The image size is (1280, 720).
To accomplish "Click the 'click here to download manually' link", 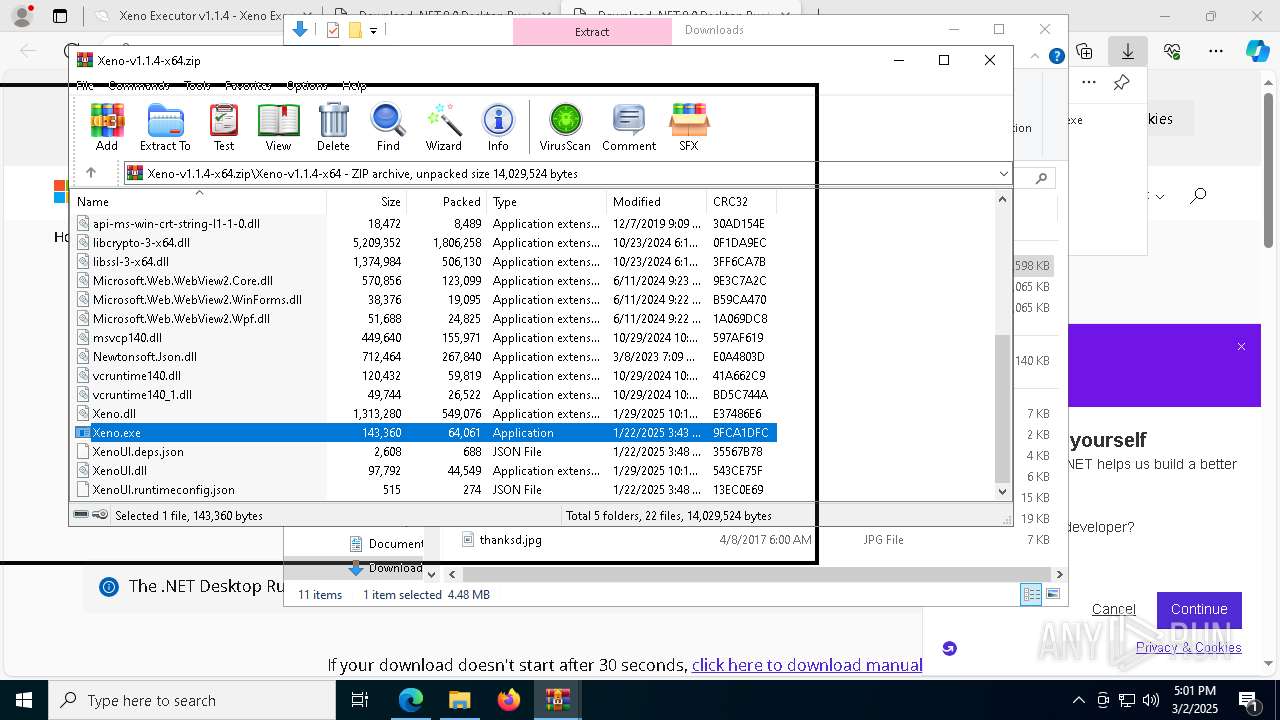I will coord(807,665).
